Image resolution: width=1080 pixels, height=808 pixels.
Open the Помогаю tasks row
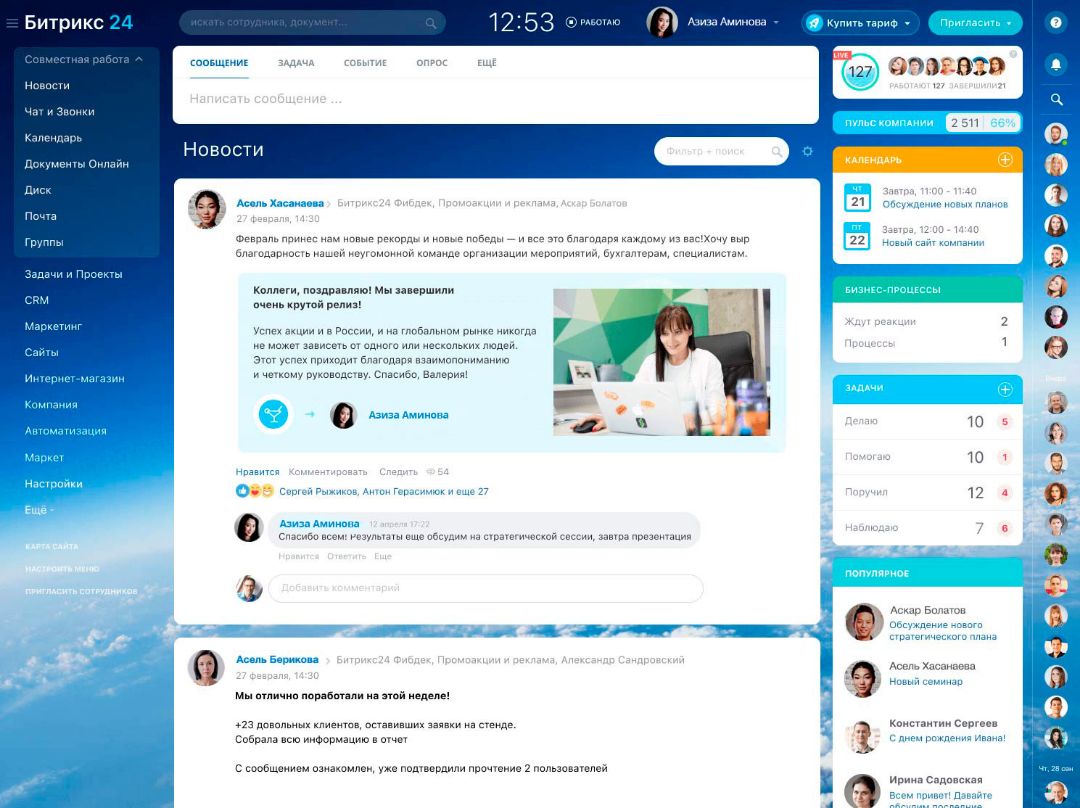click(927, 457)
